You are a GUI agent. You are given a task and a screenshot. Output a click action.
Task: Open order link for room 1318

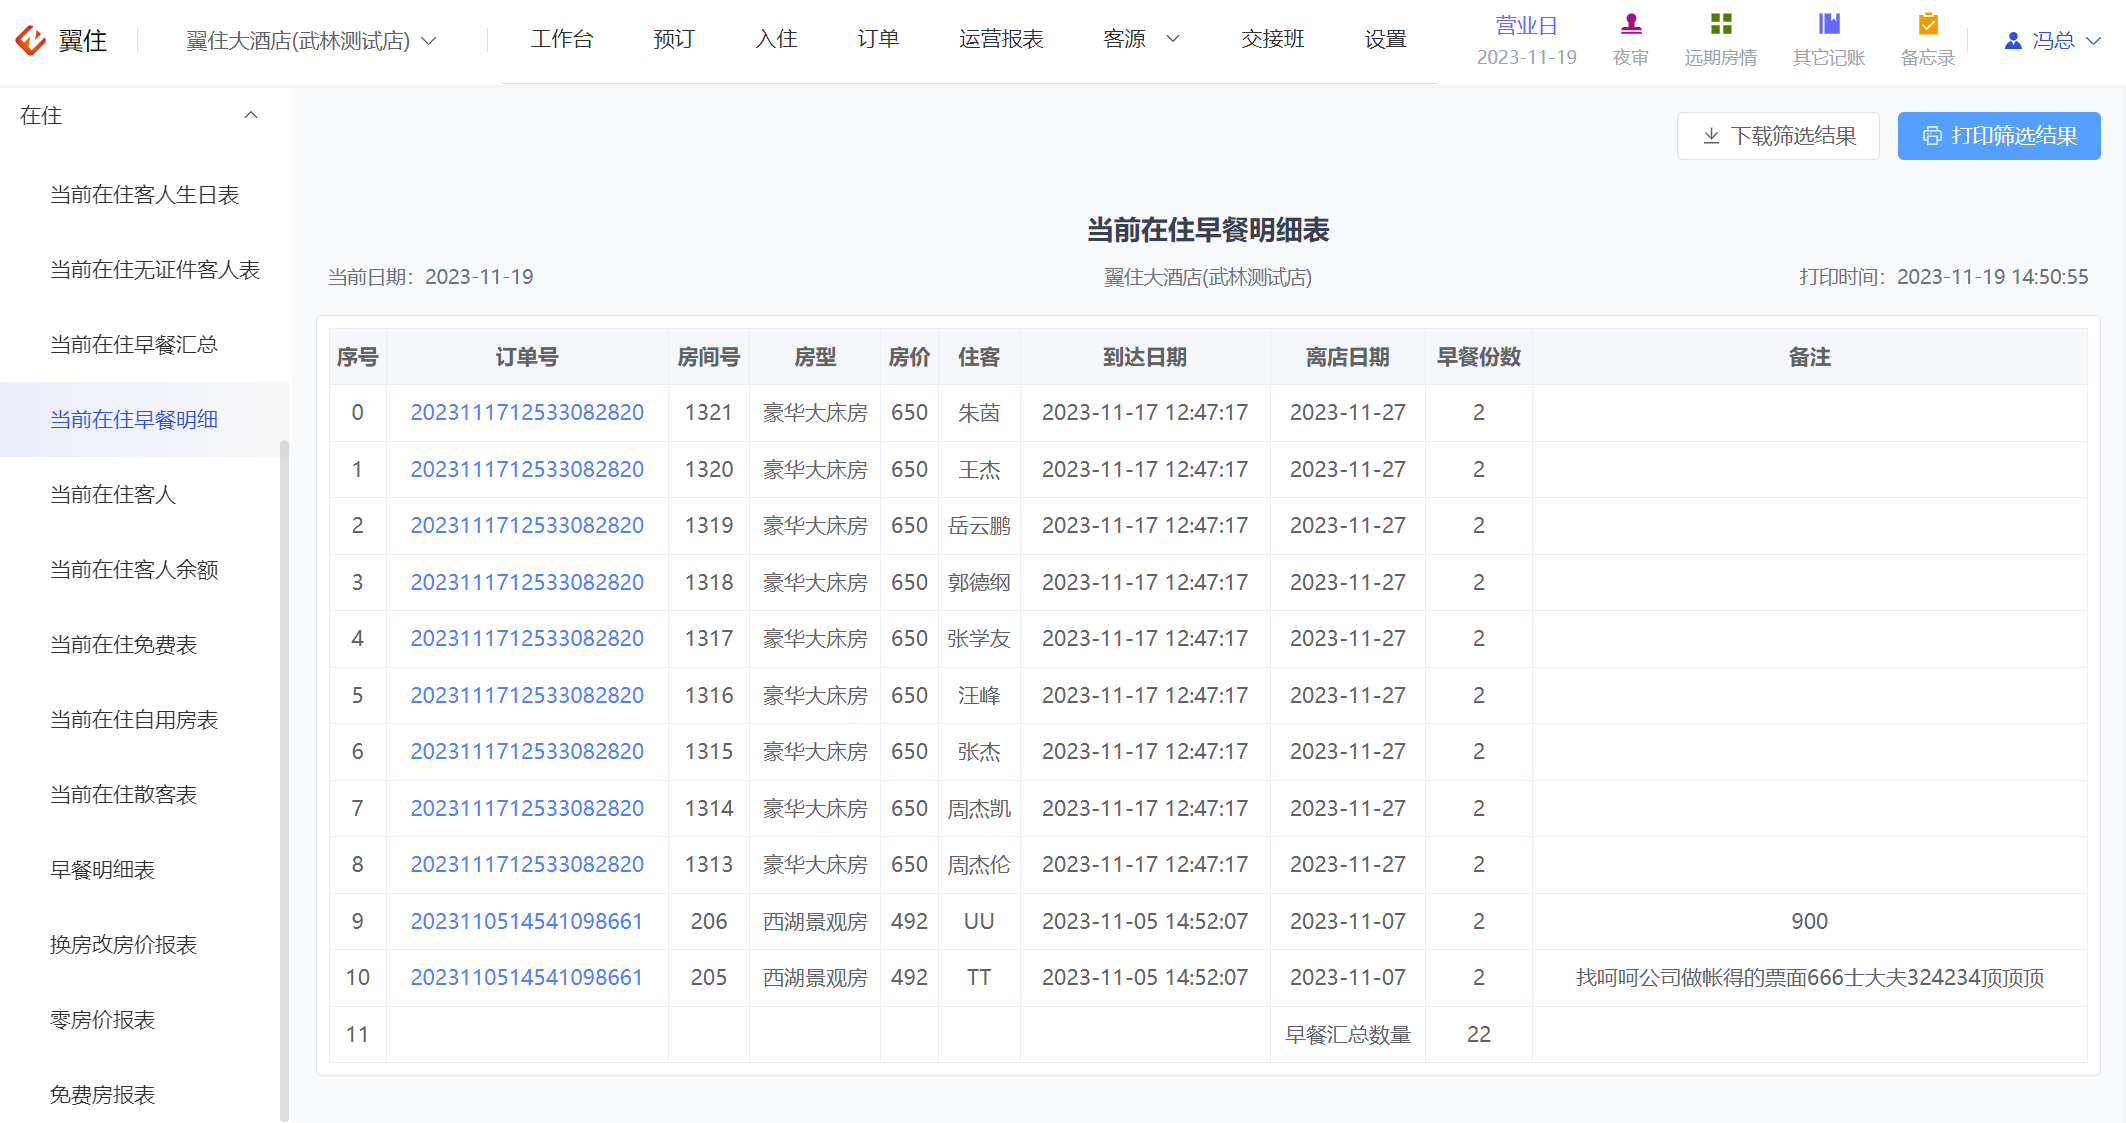[527, 583]
